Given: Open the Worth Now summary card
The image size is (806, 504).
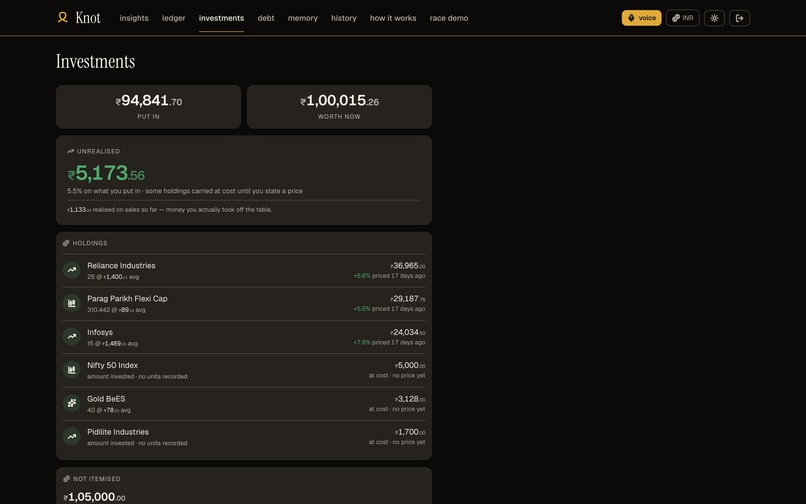Looking at the screenshot, I should click(339, 107).
